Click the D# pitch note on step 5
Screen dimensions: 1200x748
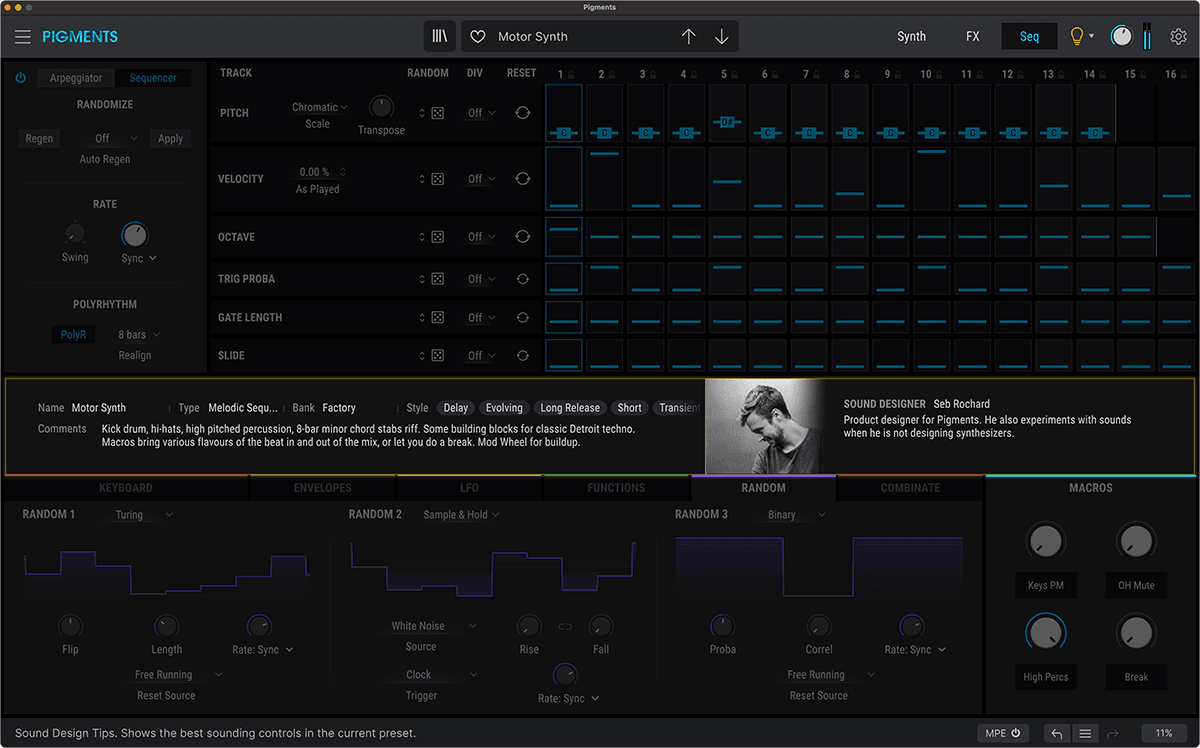point(728,121)
